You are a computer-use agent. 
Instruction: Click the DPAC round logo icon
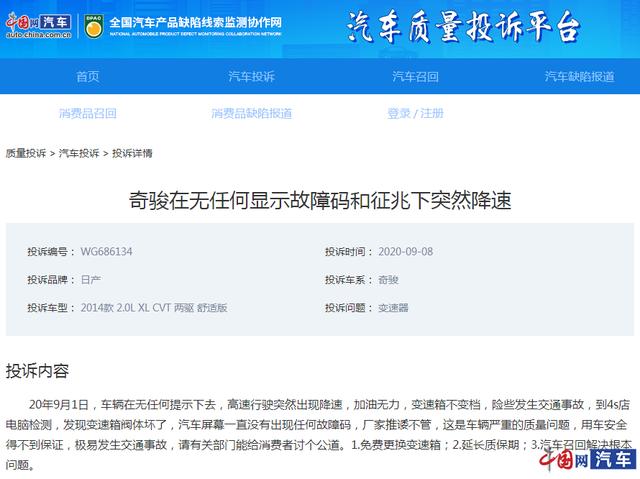tap(93, 26)
